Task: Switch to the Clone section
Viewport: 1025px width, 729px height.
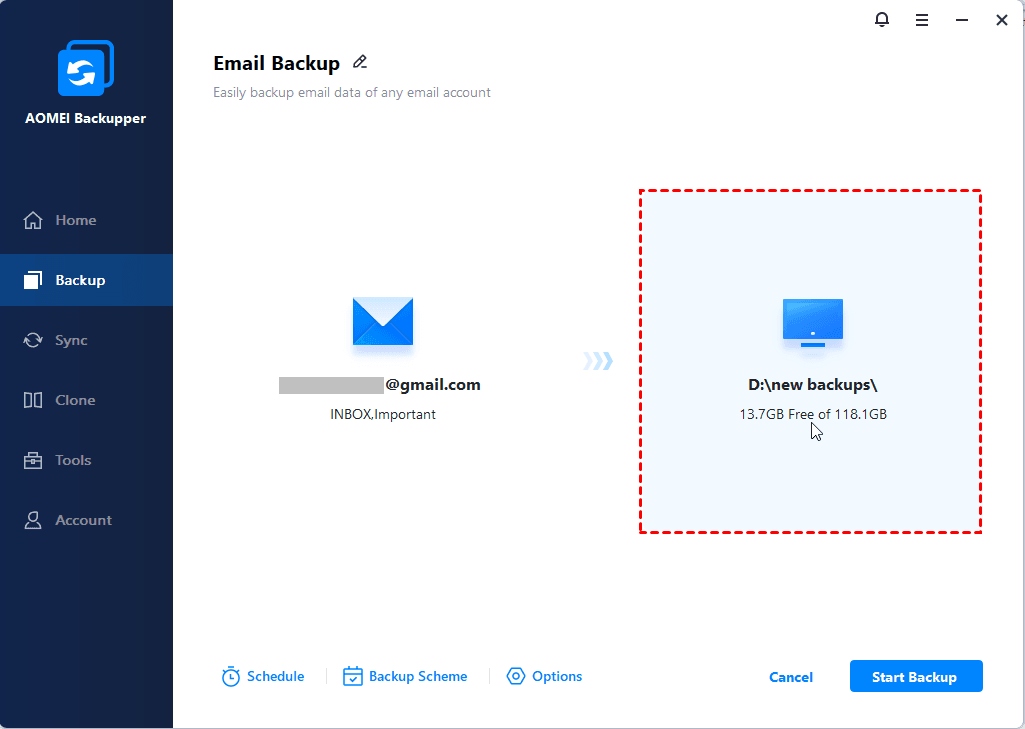Action: click(75, 400)
